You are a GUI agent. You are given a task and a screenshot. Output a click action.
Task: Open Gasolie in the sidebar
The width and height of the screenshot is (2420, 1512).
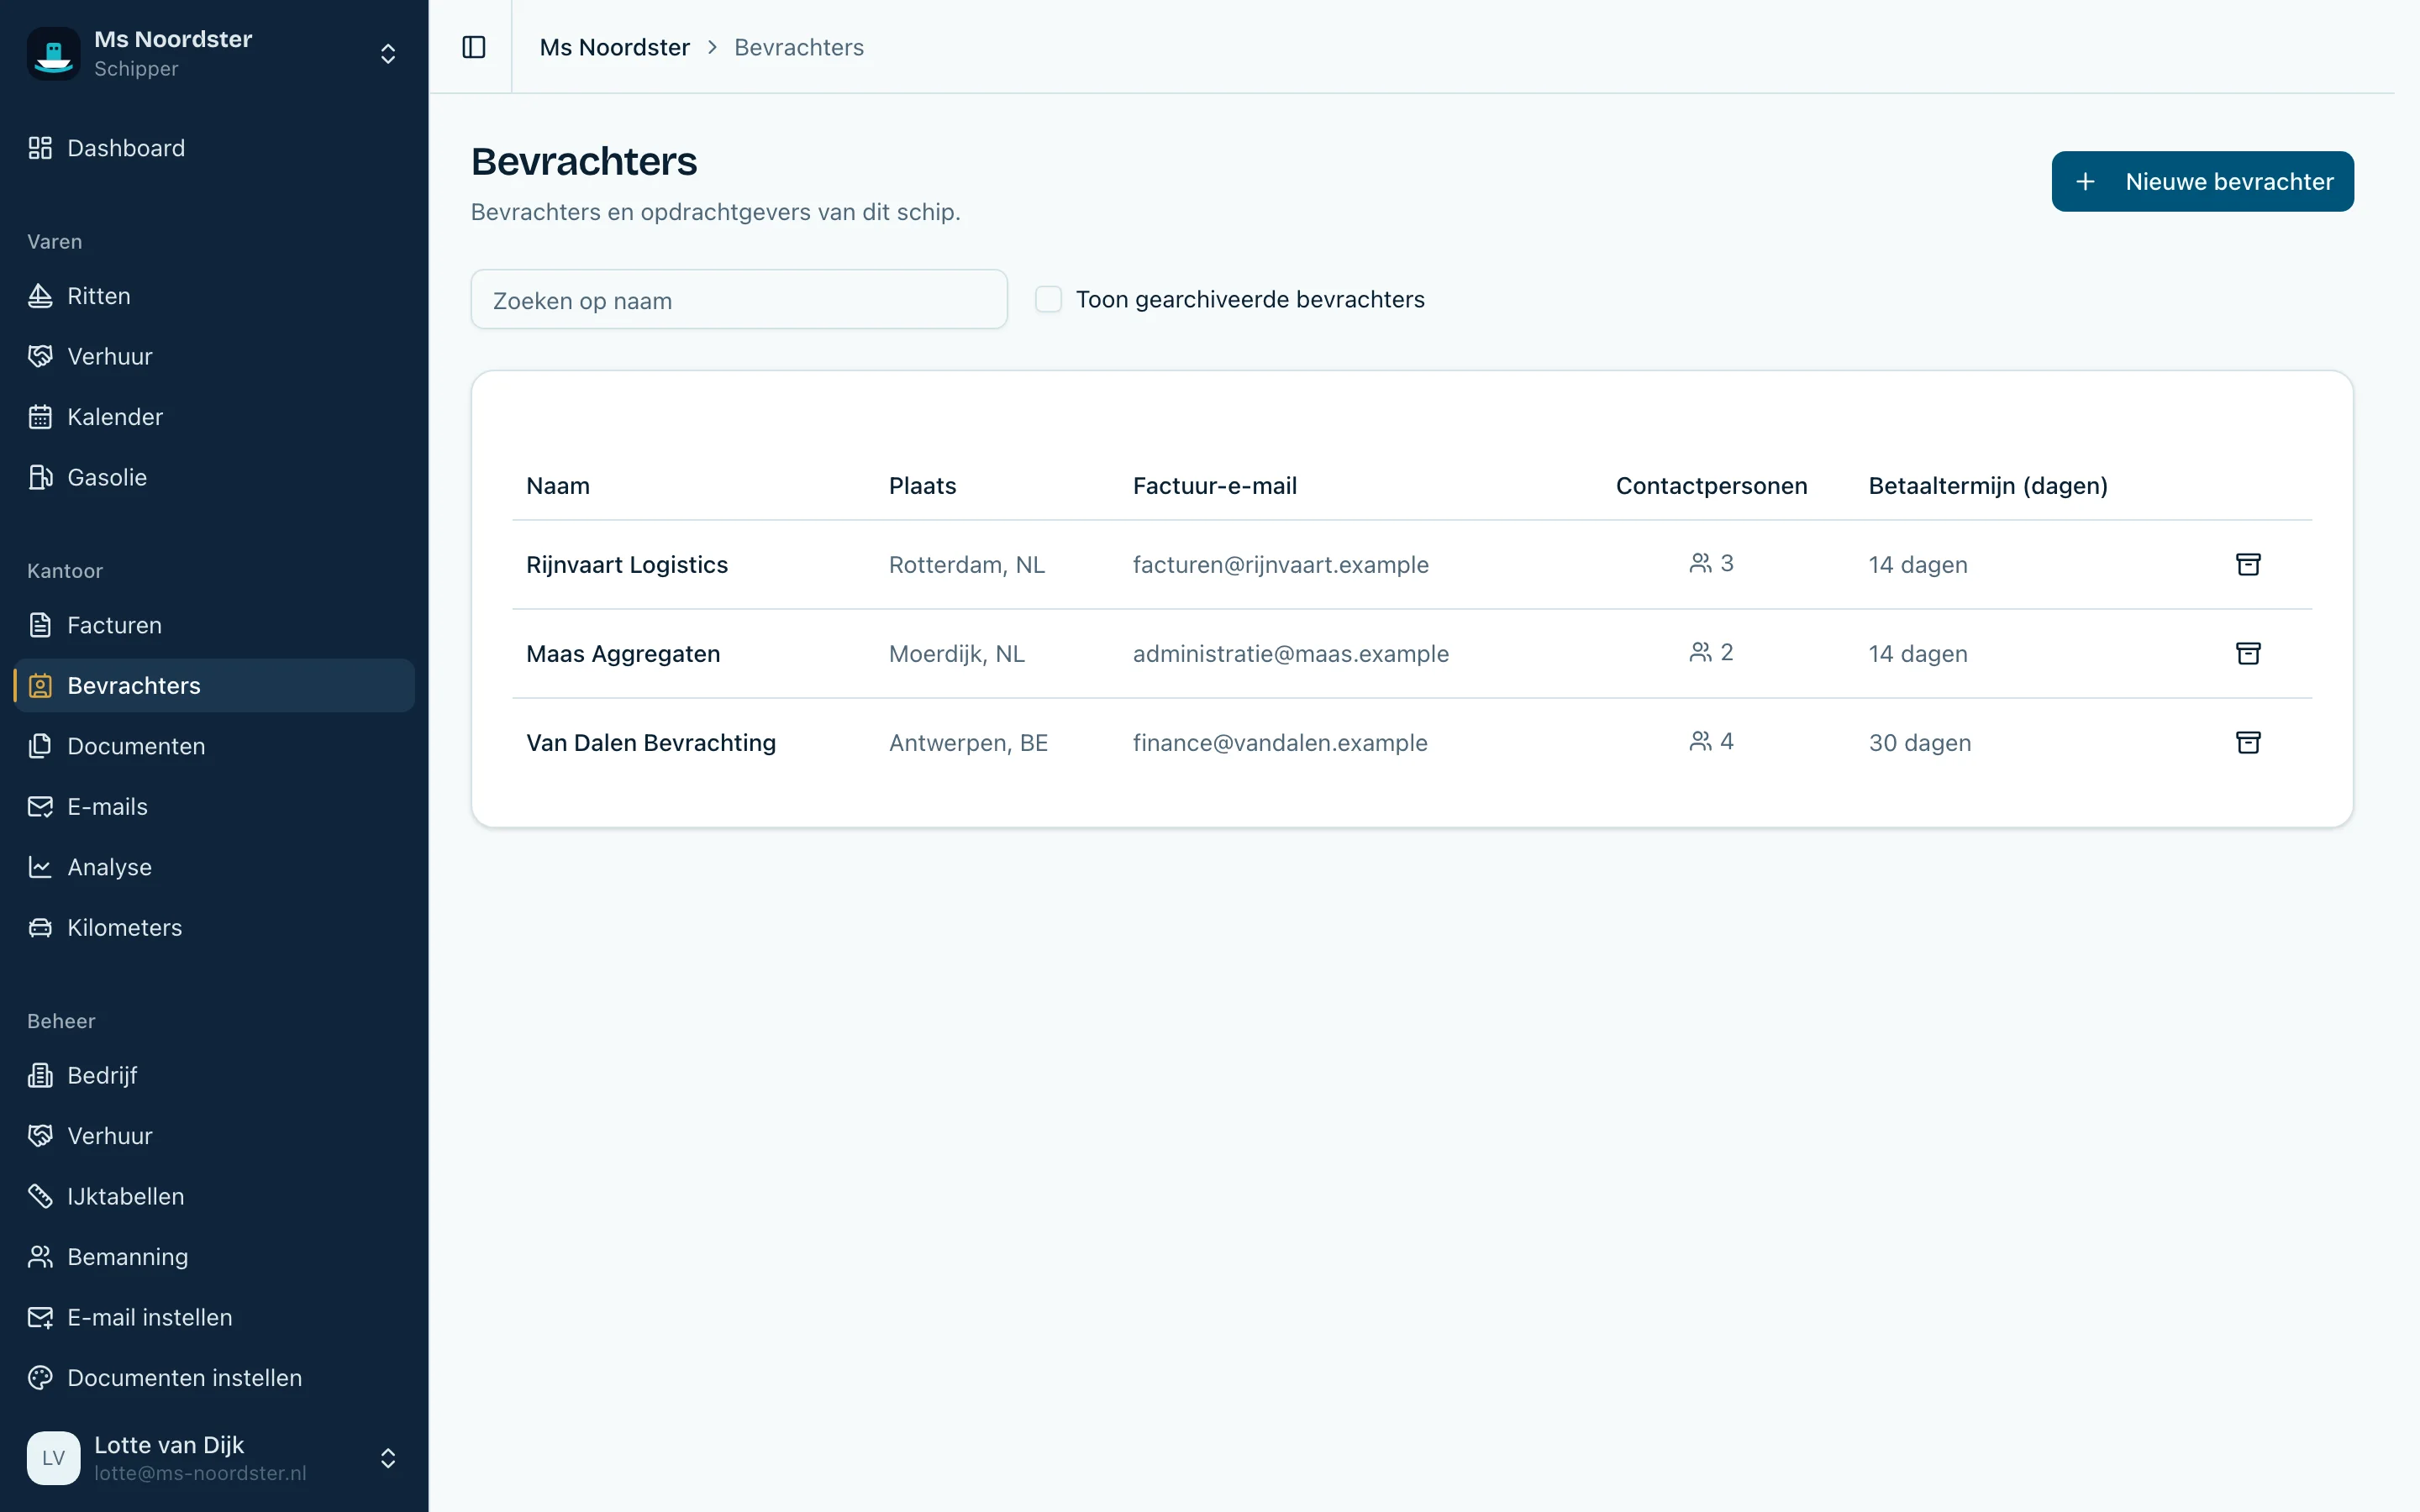214,477
